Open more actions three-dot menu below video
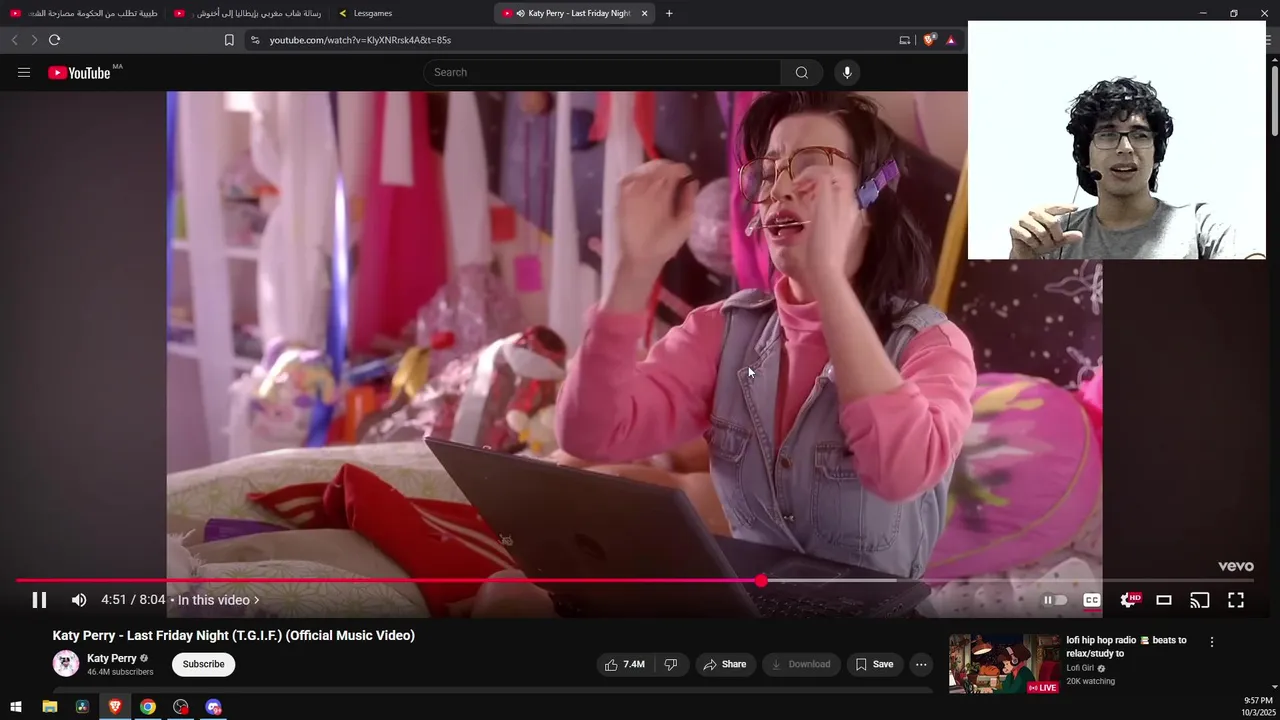This screenshot has width=1280, height=720. coord(921,664)
